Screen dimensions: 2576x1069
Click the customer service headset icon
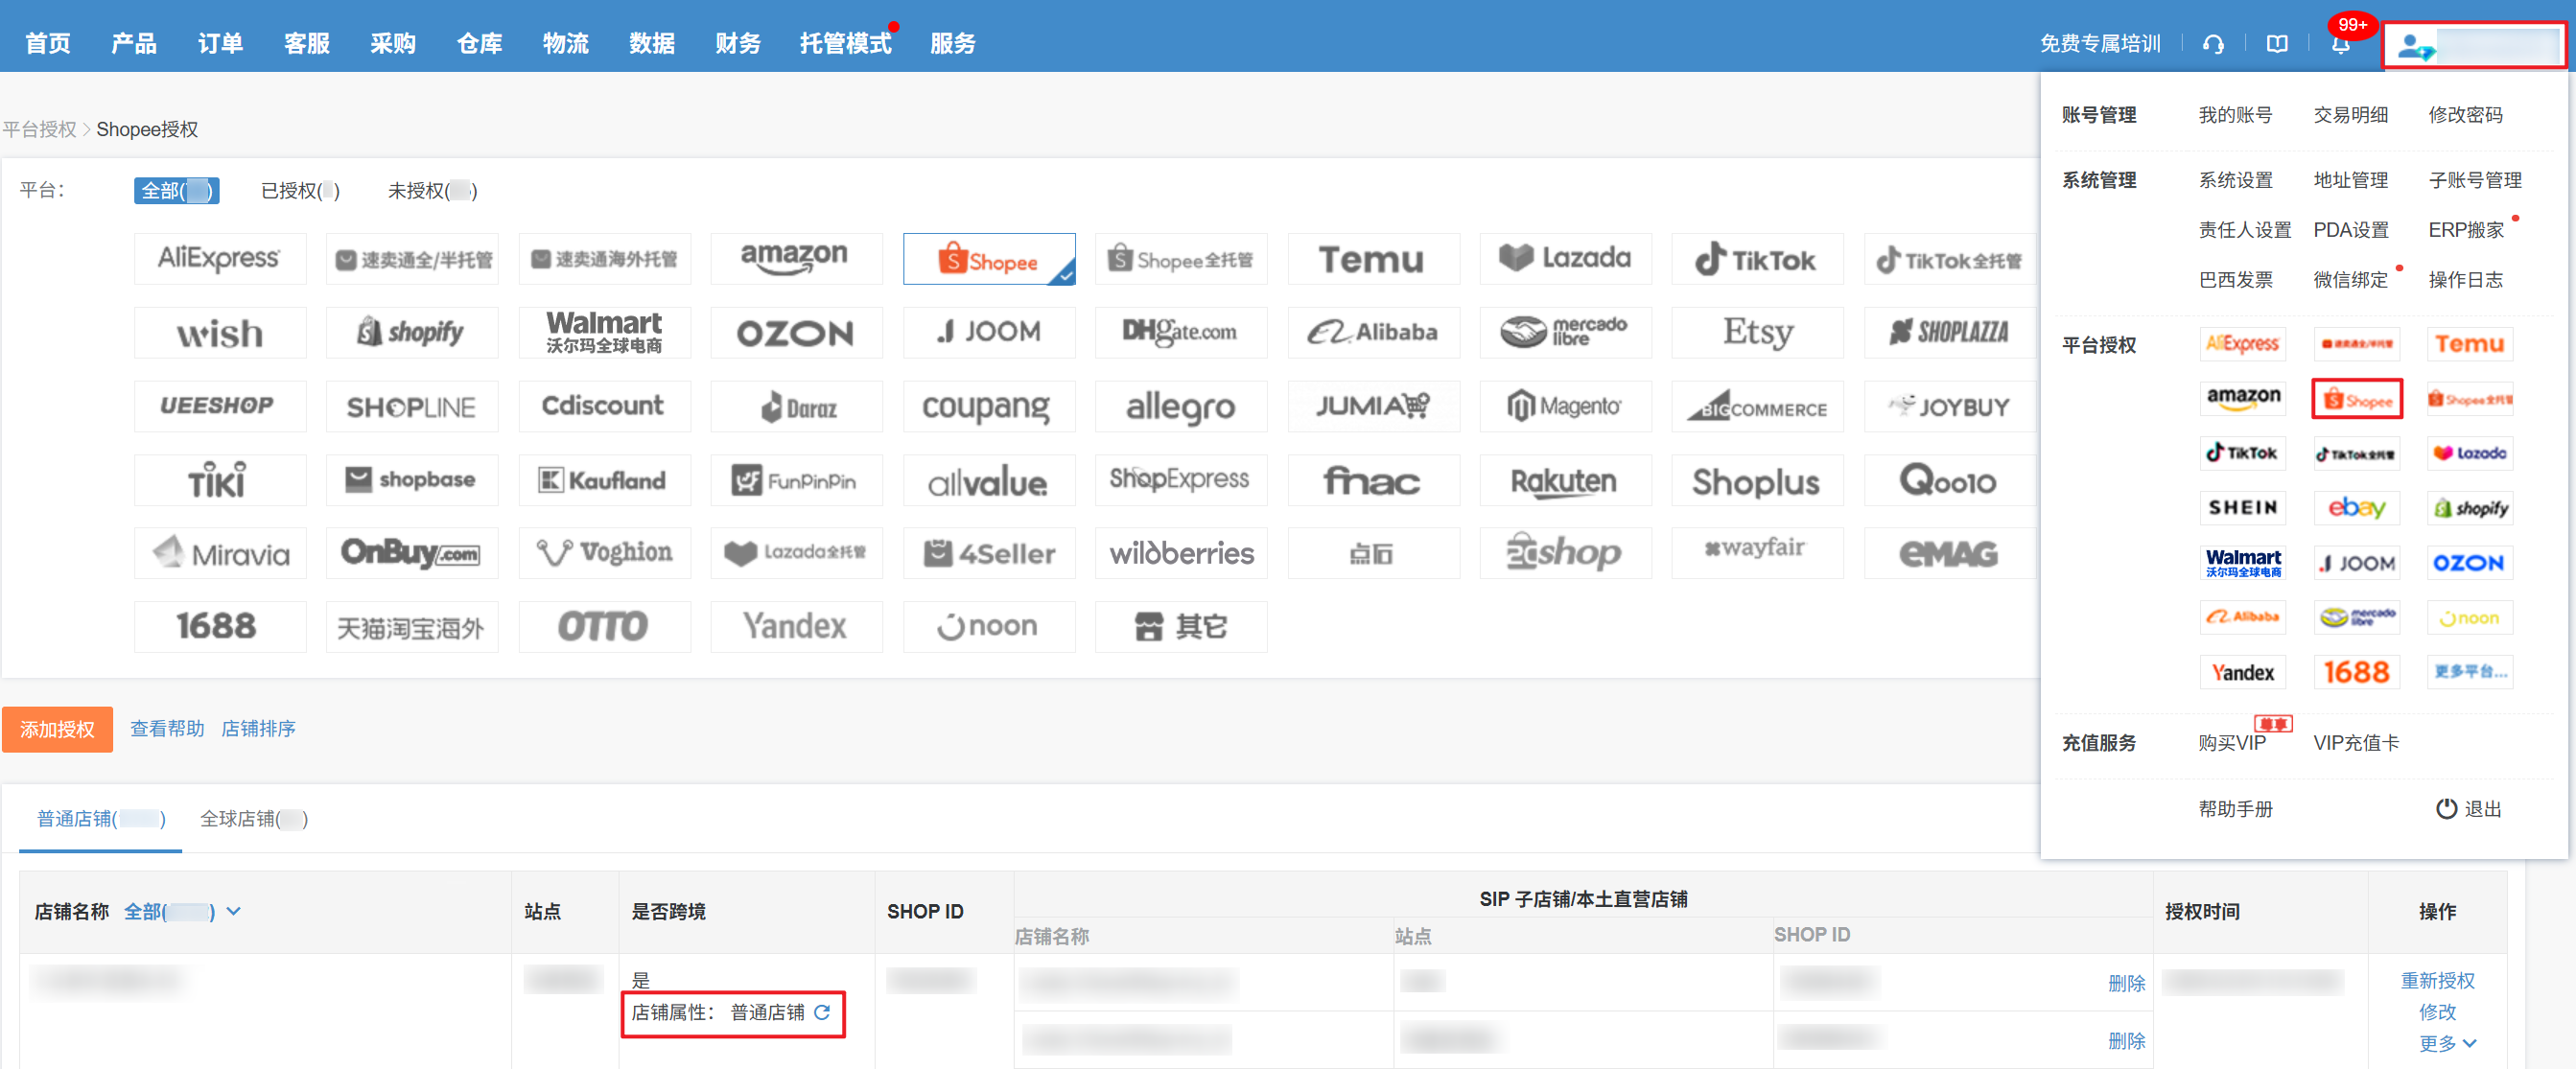2213,44
